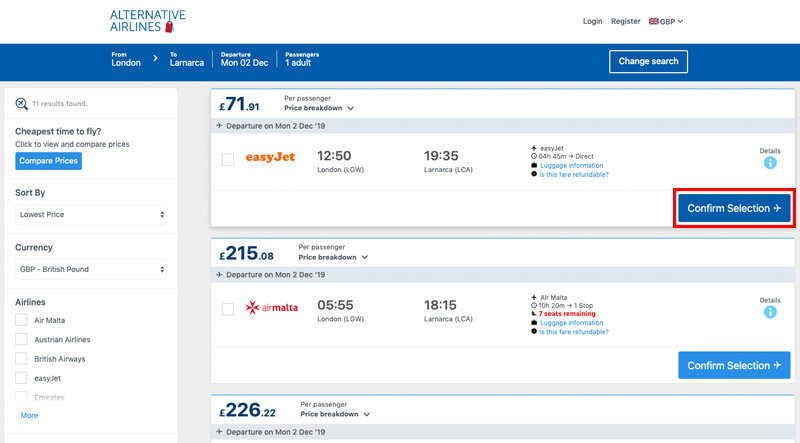This screenshot has width=800, height=443.
Task: Open the Sort By Lowest Price dropdown
Action: [91, 214]
